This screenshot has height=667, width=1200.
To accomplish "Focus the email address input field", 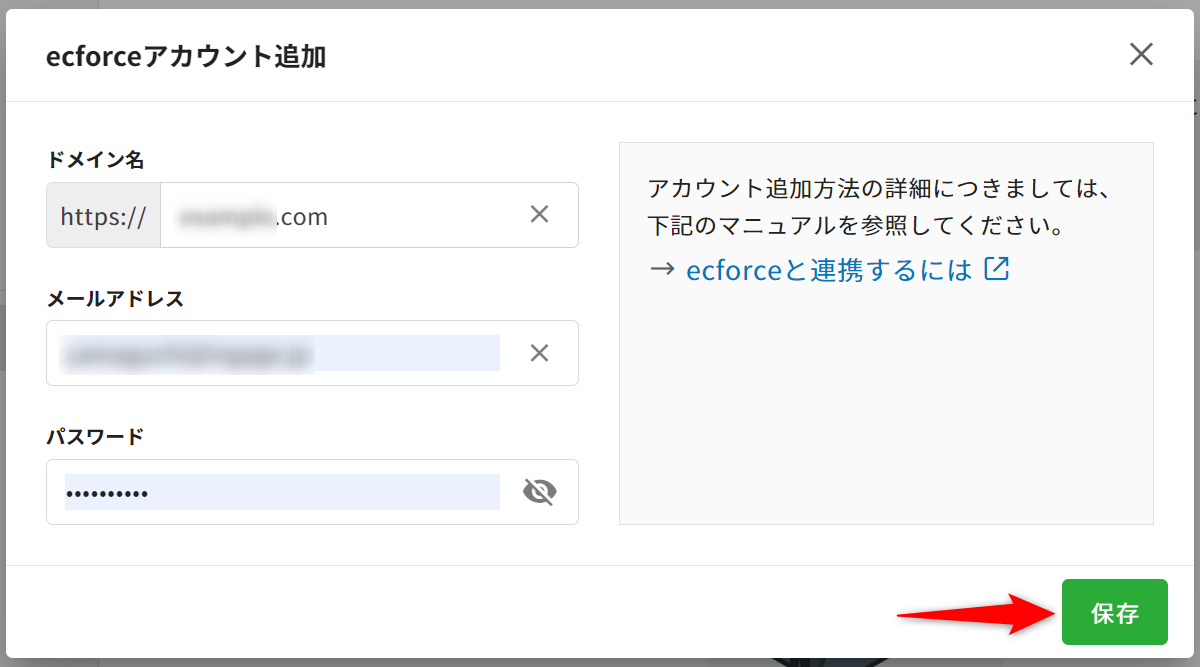I will click(x=280, y=353).
